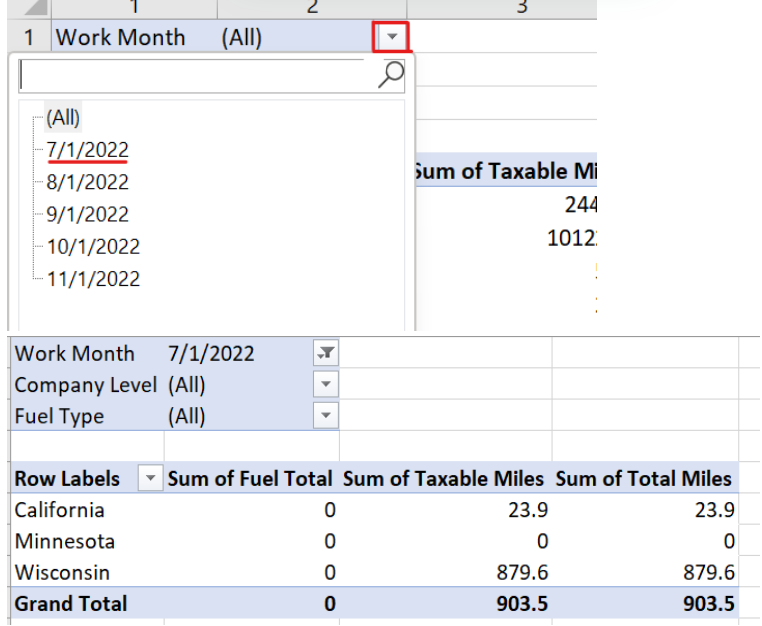Click the magnifier search icon
The image size is (762, 626).
click(391, 75)
